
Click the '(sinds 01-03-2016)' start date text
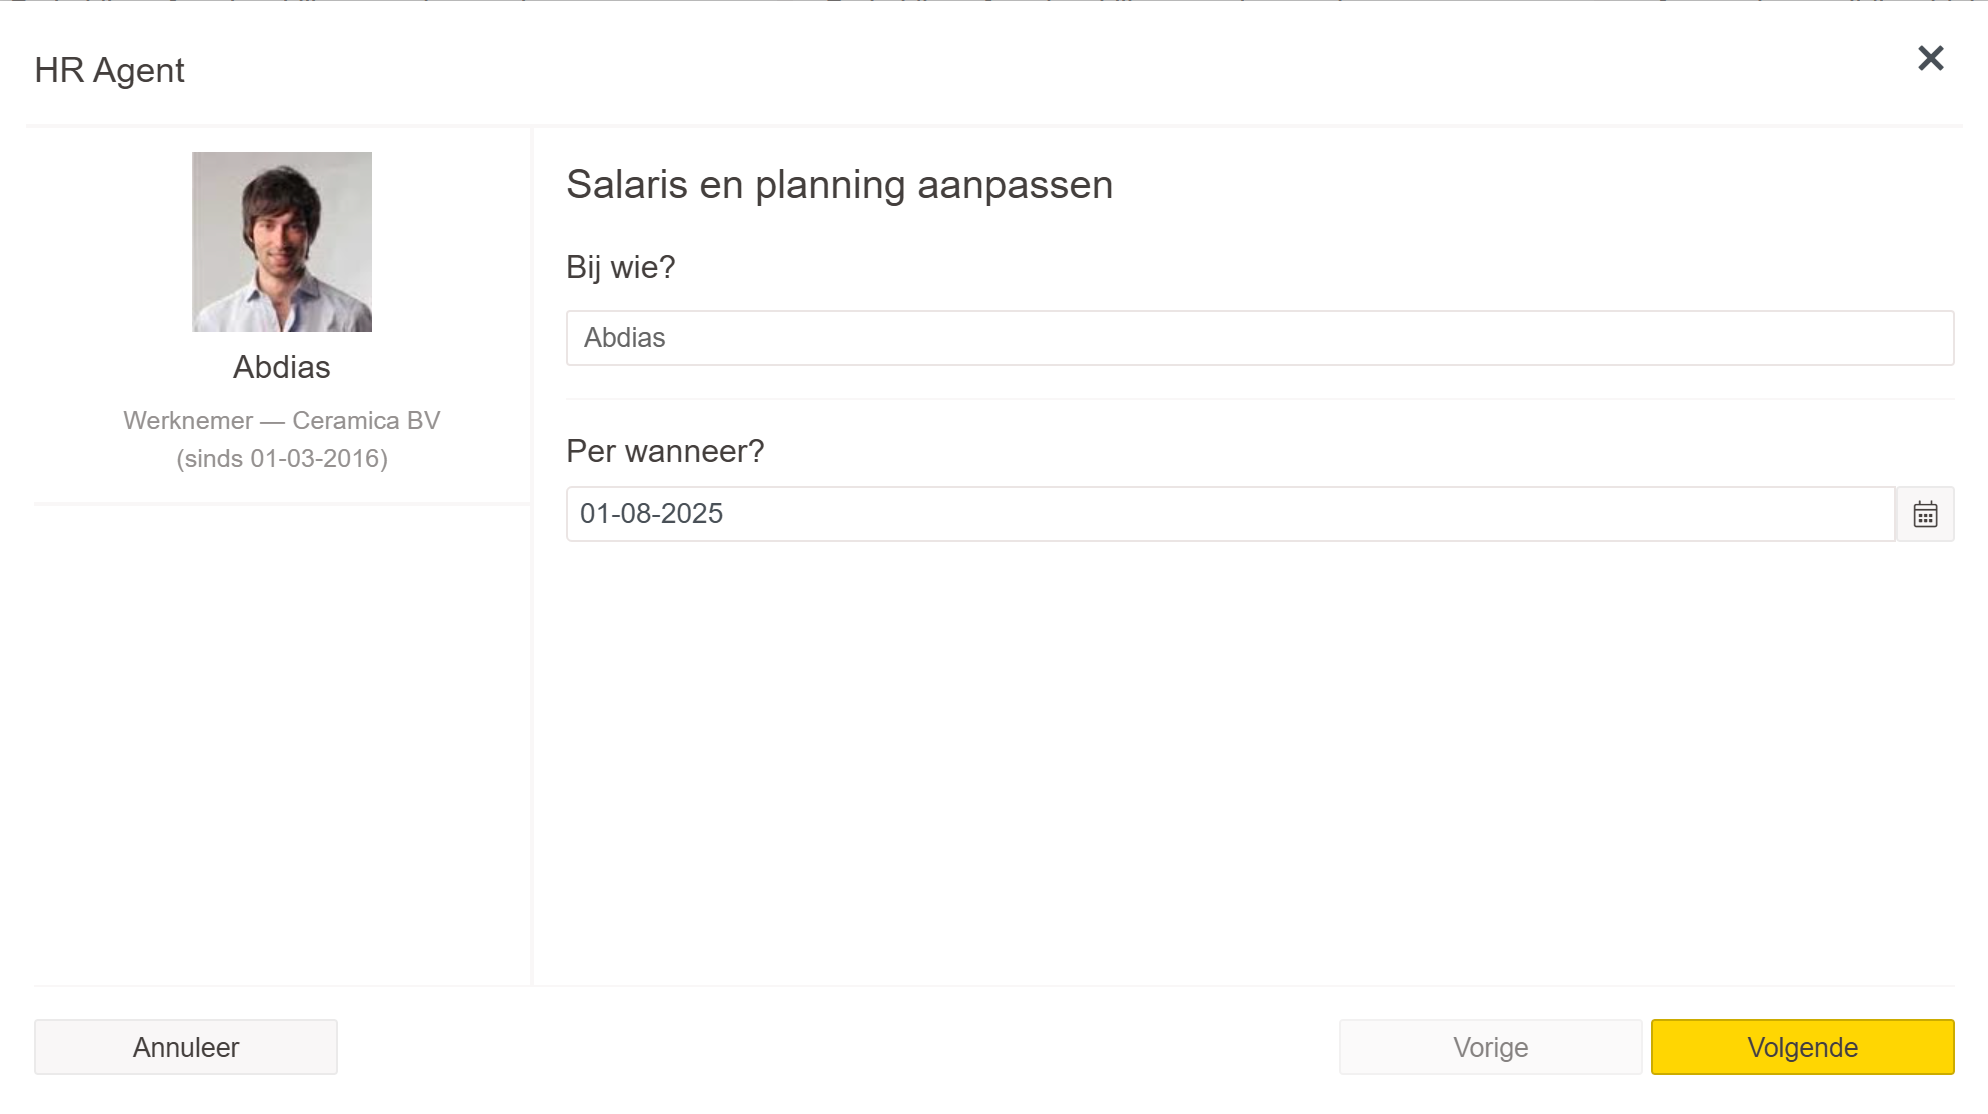pos(282,458)
